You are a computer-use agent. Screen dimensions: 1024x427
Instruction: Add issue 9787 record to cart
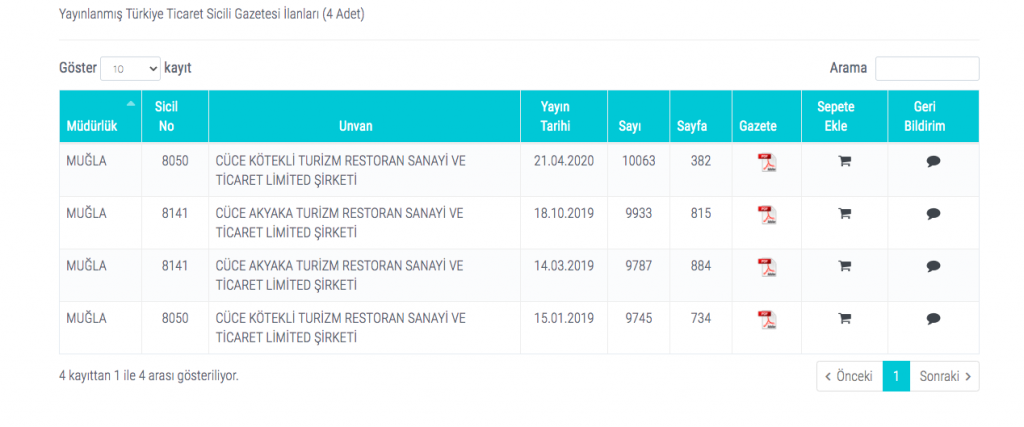pos(844,266)
